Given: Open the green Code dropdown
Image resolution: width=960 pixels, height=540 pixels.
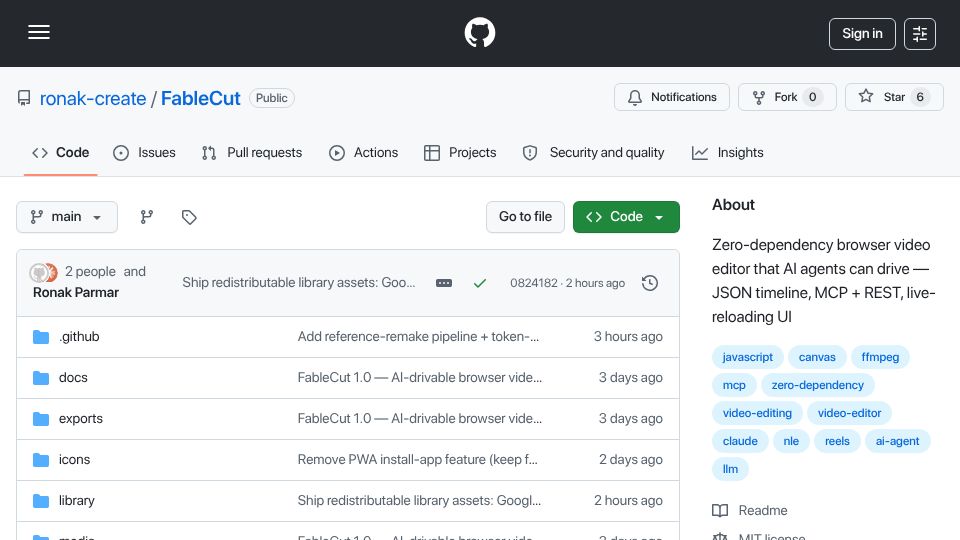Looking at the screenshot, I should click(626, 217).
